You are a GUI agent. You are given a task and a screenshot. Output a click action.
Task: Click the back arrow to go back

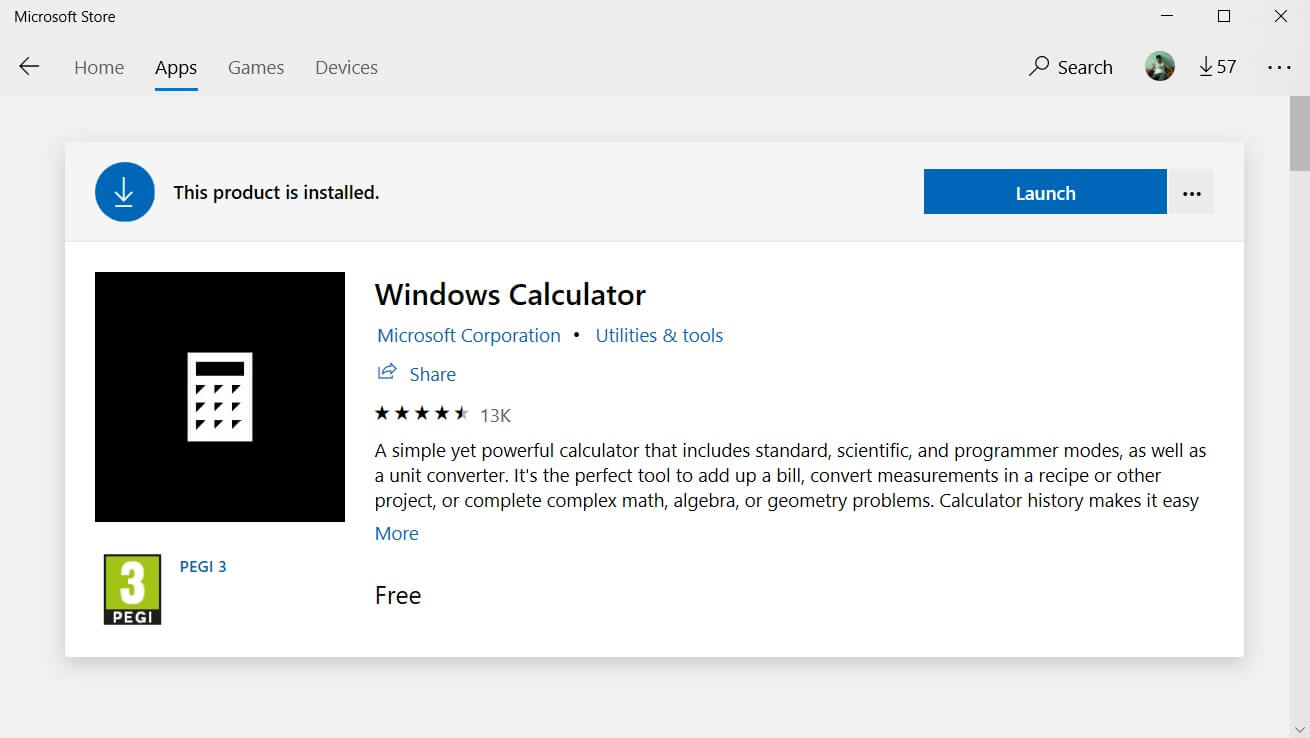click(29, 66)
